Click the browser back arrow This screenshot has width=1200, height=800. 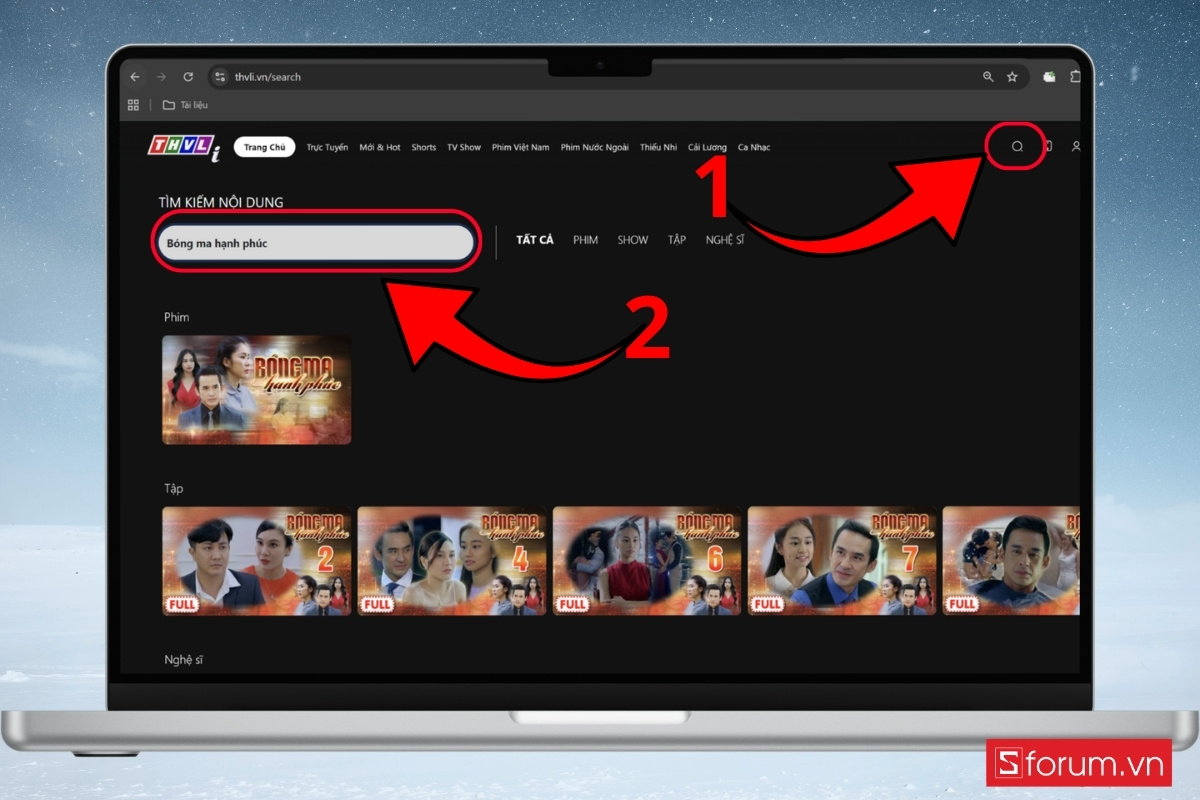point(135,76)
